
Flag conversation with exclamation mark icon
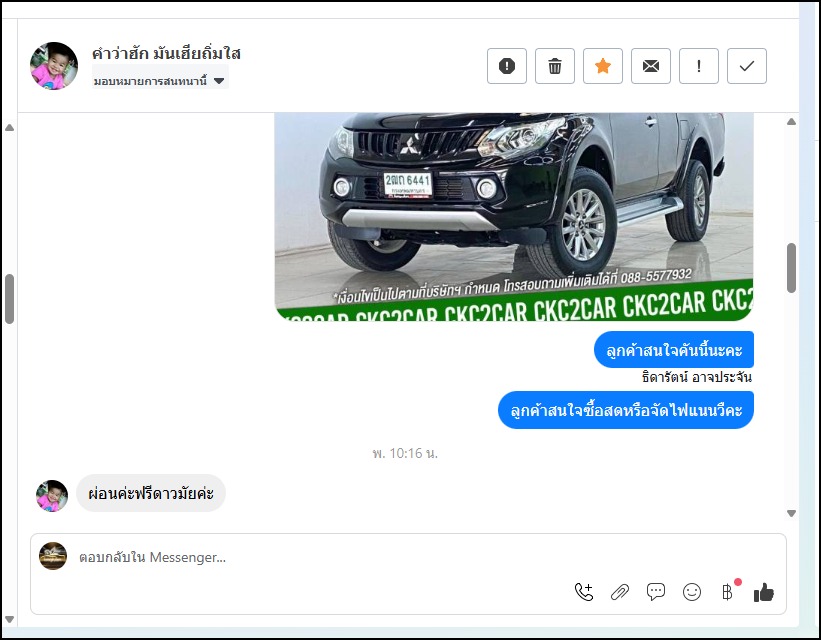pyautogui.click(x=698, y=66)
